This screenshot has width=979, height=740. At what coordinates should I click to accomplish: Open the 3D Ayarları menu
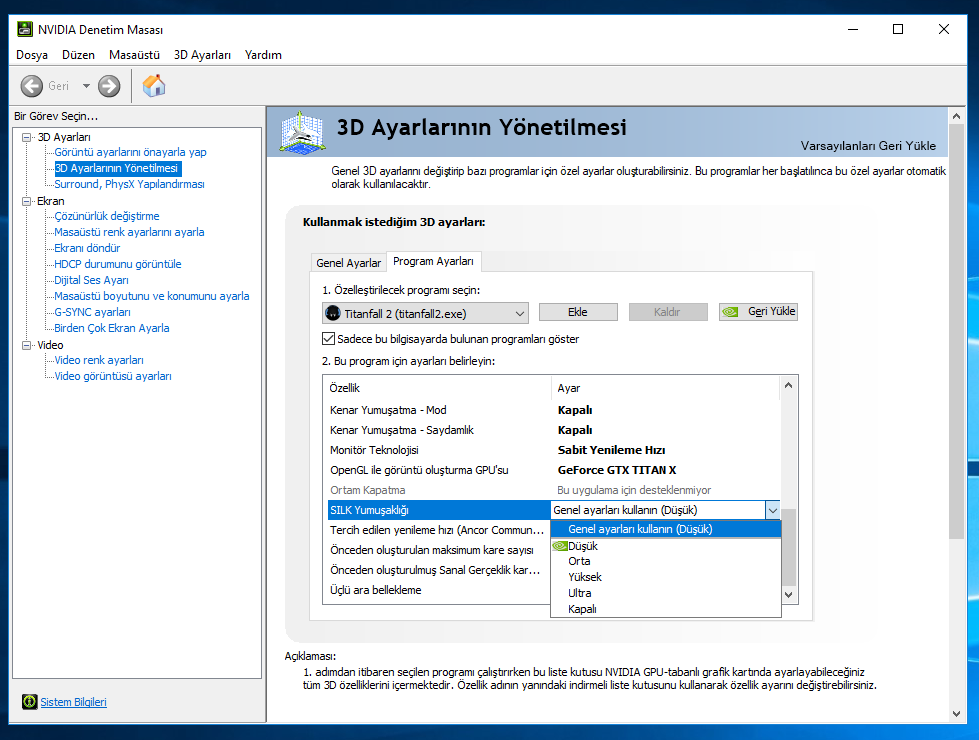pos(202,55)
